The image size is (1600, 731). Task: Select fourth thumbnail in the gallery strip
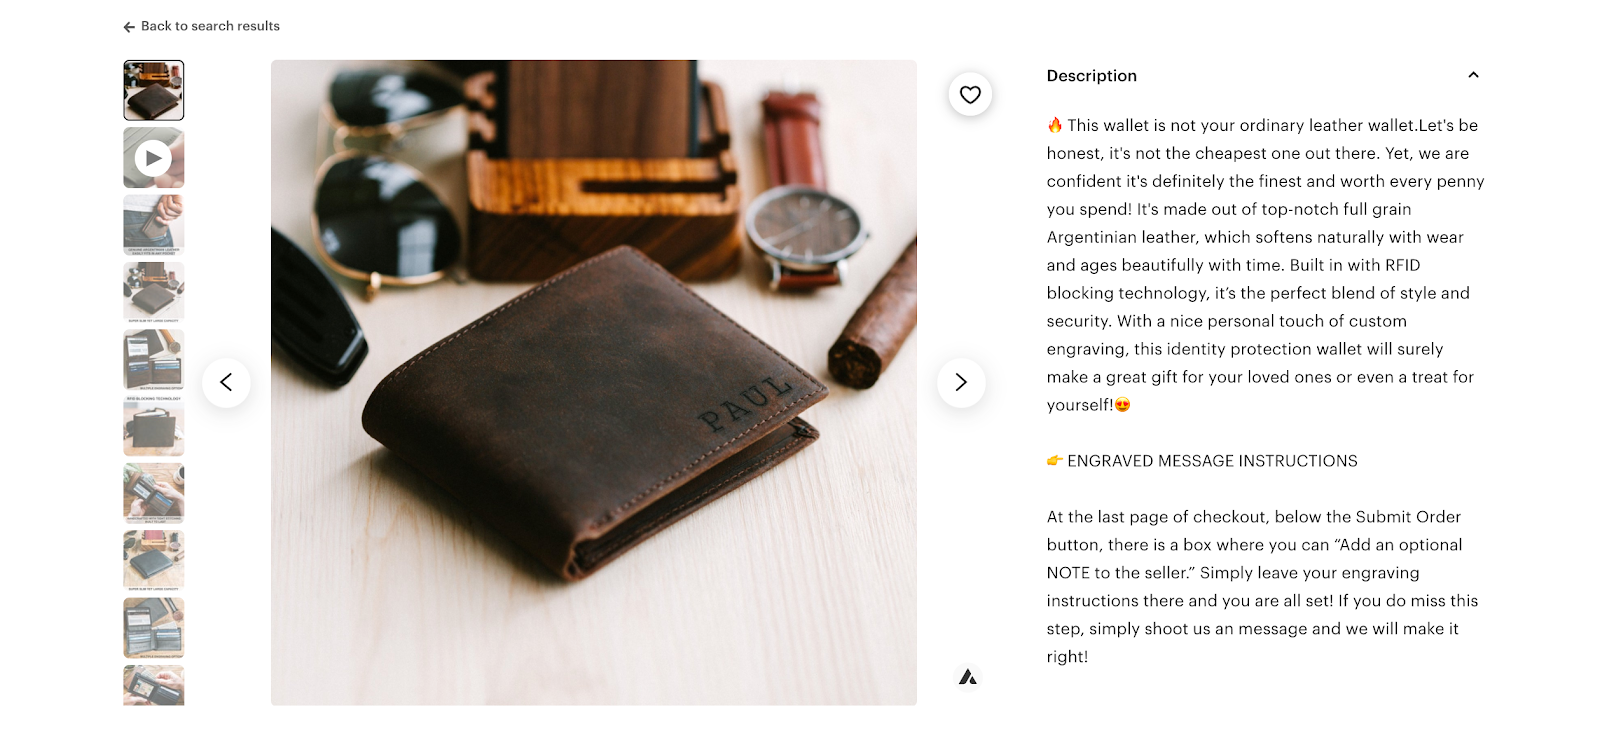pyautogui.click(x=154, y=292)
